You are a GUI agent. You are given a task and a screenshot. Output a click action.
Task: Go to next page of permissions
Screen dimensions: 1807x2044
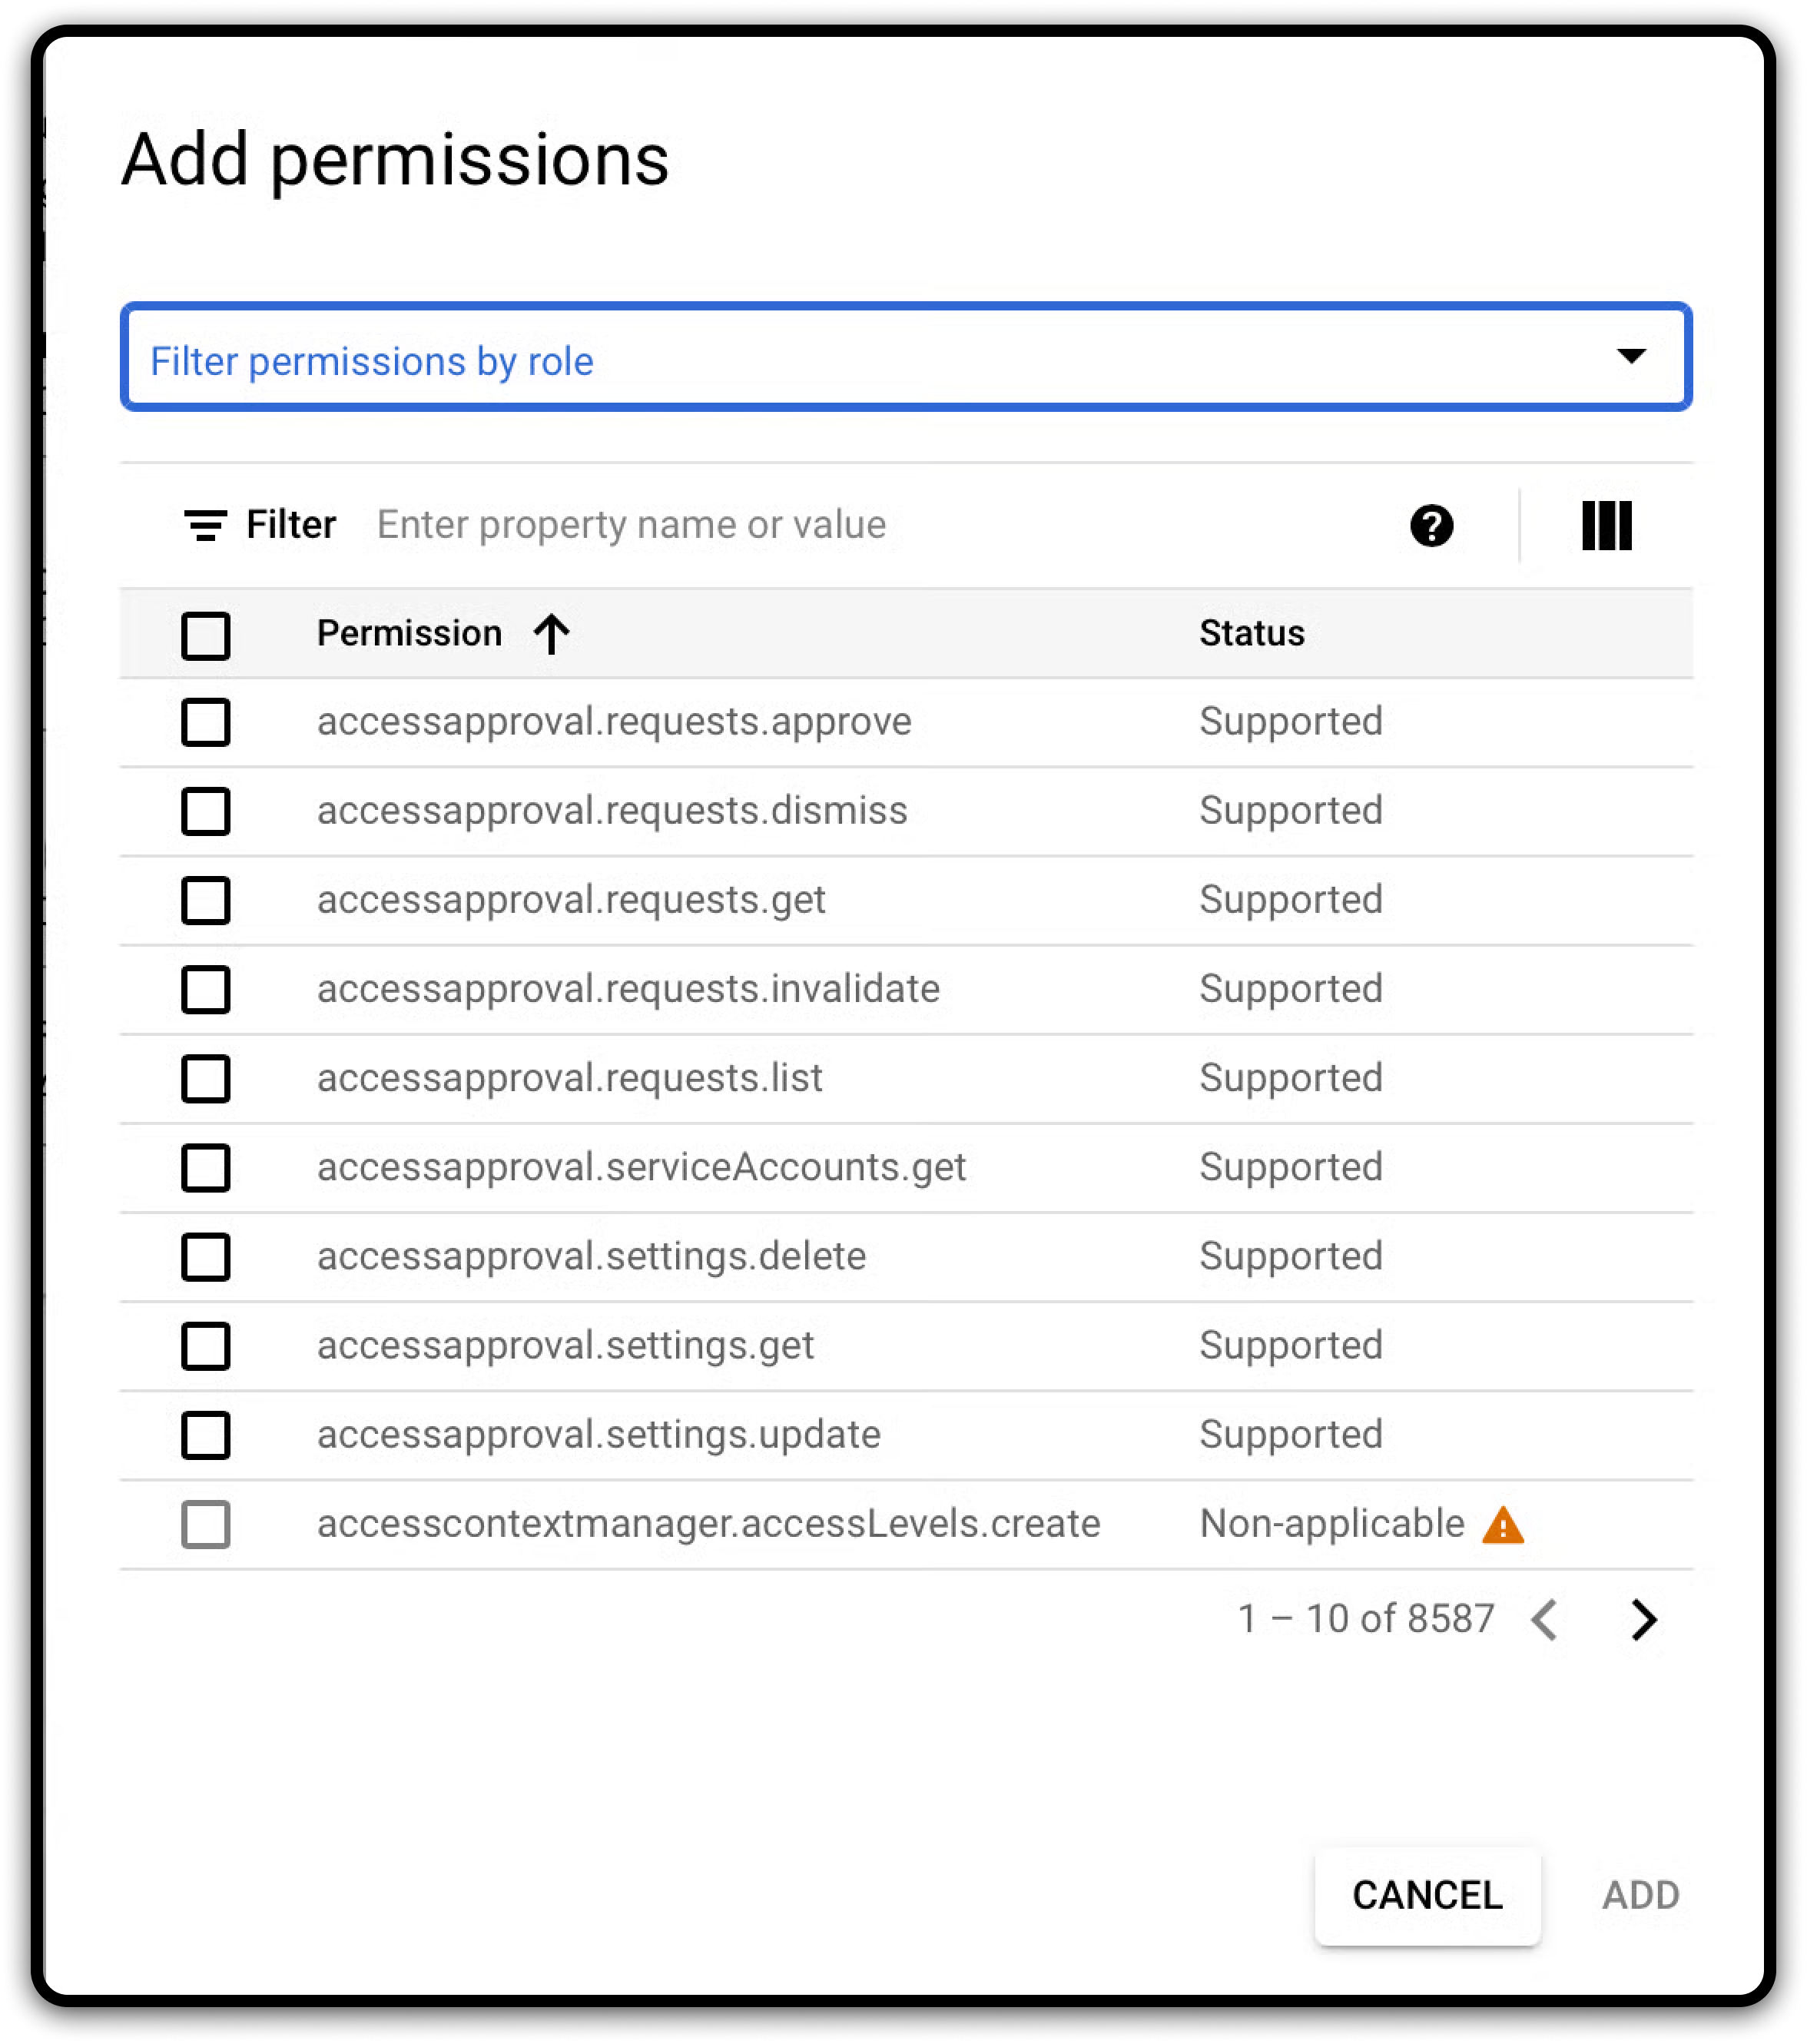(1643, 1619)
